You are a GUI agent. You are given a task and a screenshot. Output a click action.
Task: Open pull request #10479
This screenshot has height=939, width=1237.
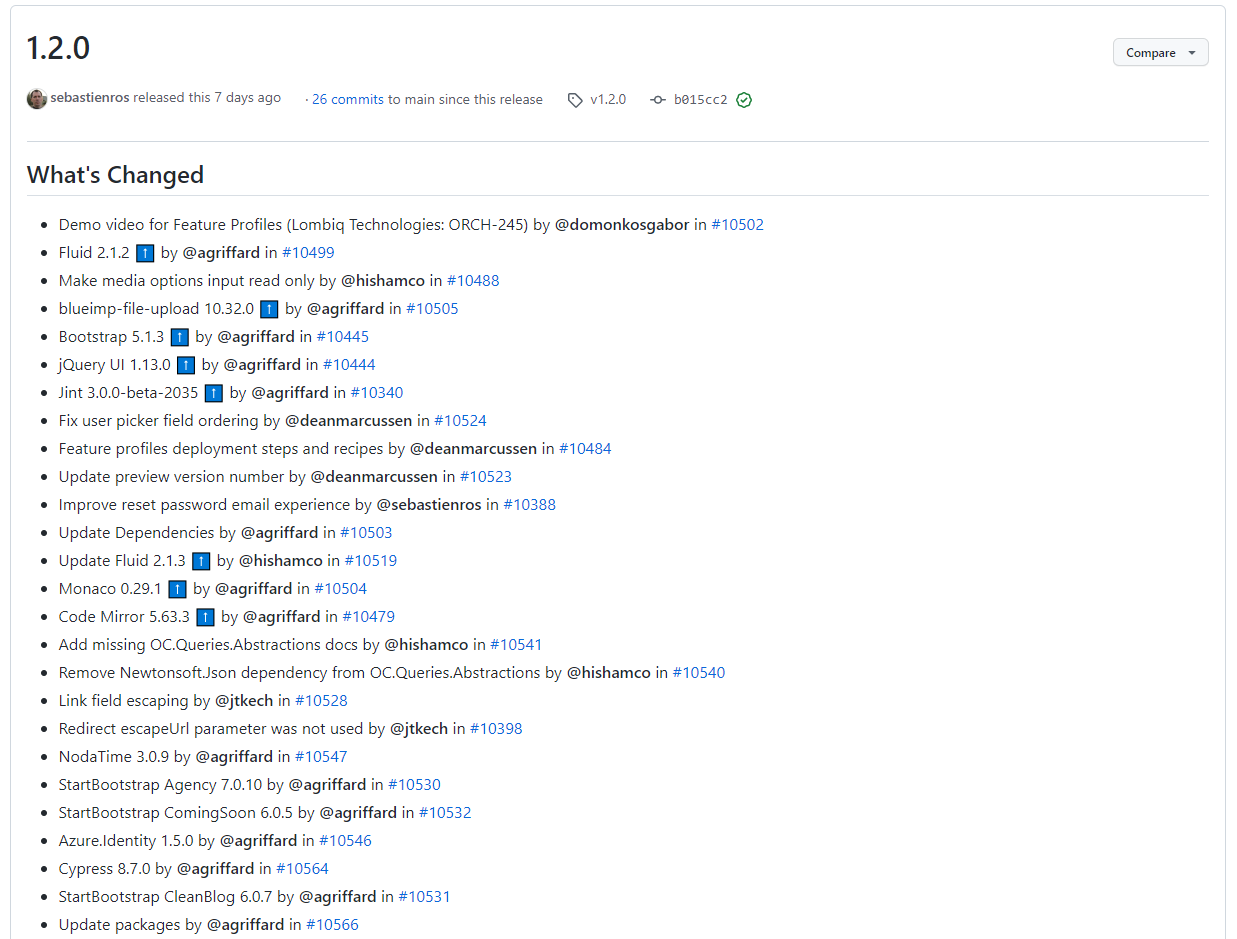(x=369, y=617)
